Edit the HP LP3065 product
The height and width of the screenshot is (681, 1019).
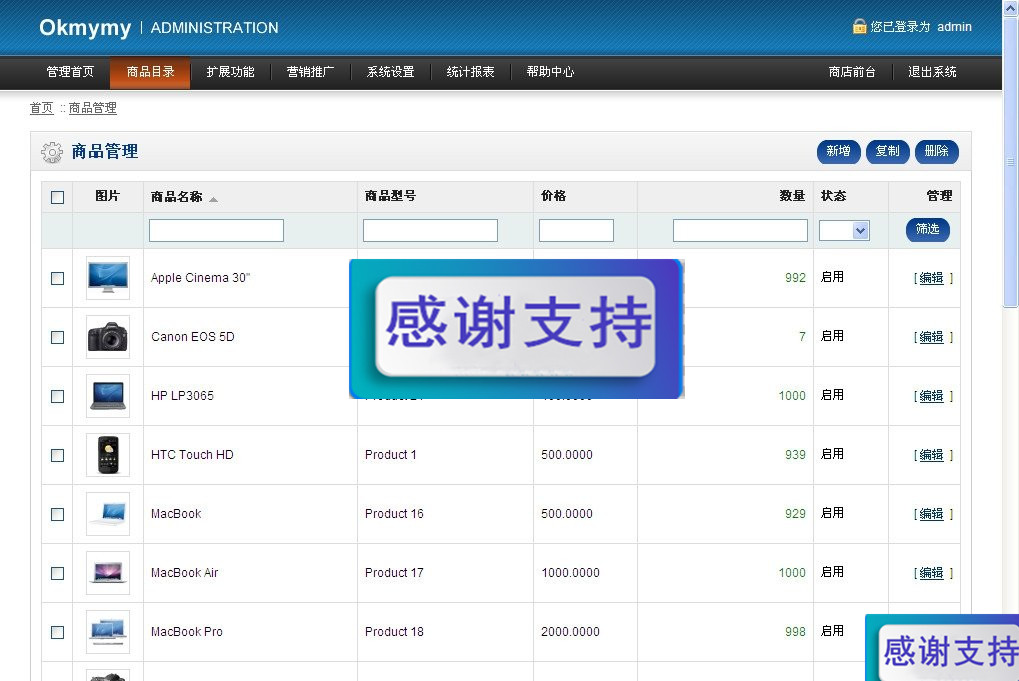click(931, 396)
